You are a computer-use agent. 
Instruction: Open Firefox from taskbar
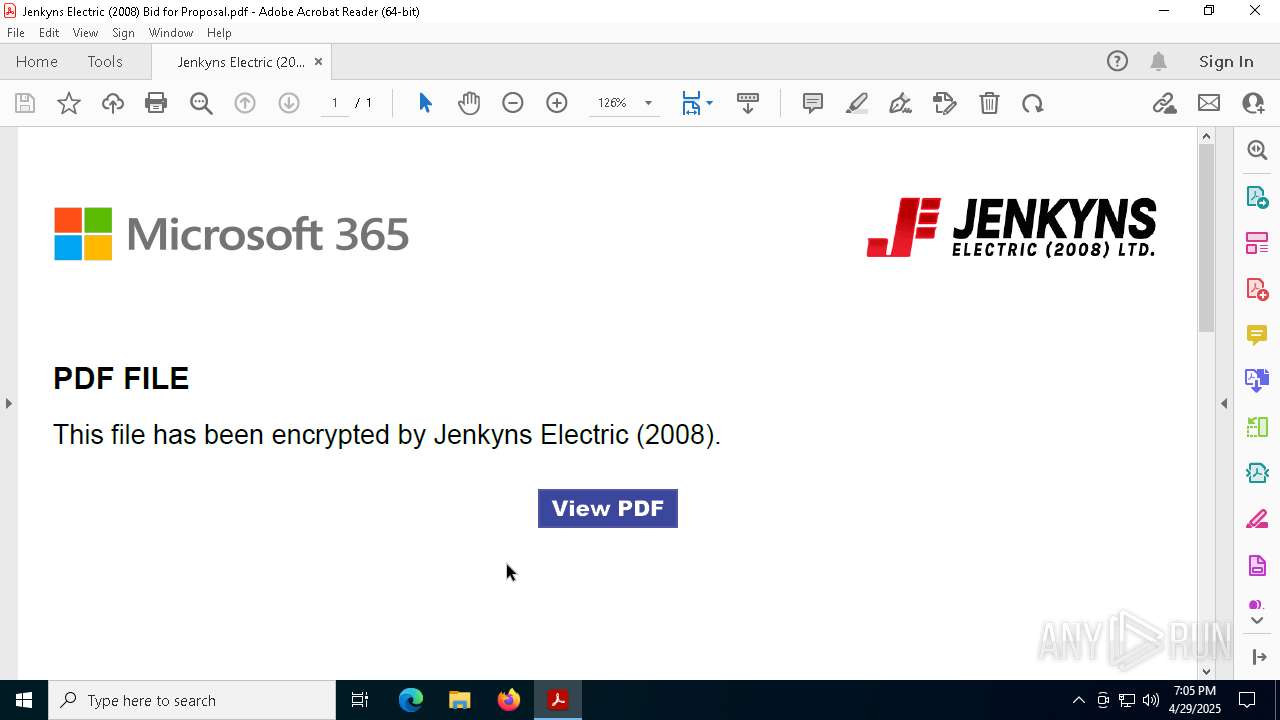(x=509, y=700)
